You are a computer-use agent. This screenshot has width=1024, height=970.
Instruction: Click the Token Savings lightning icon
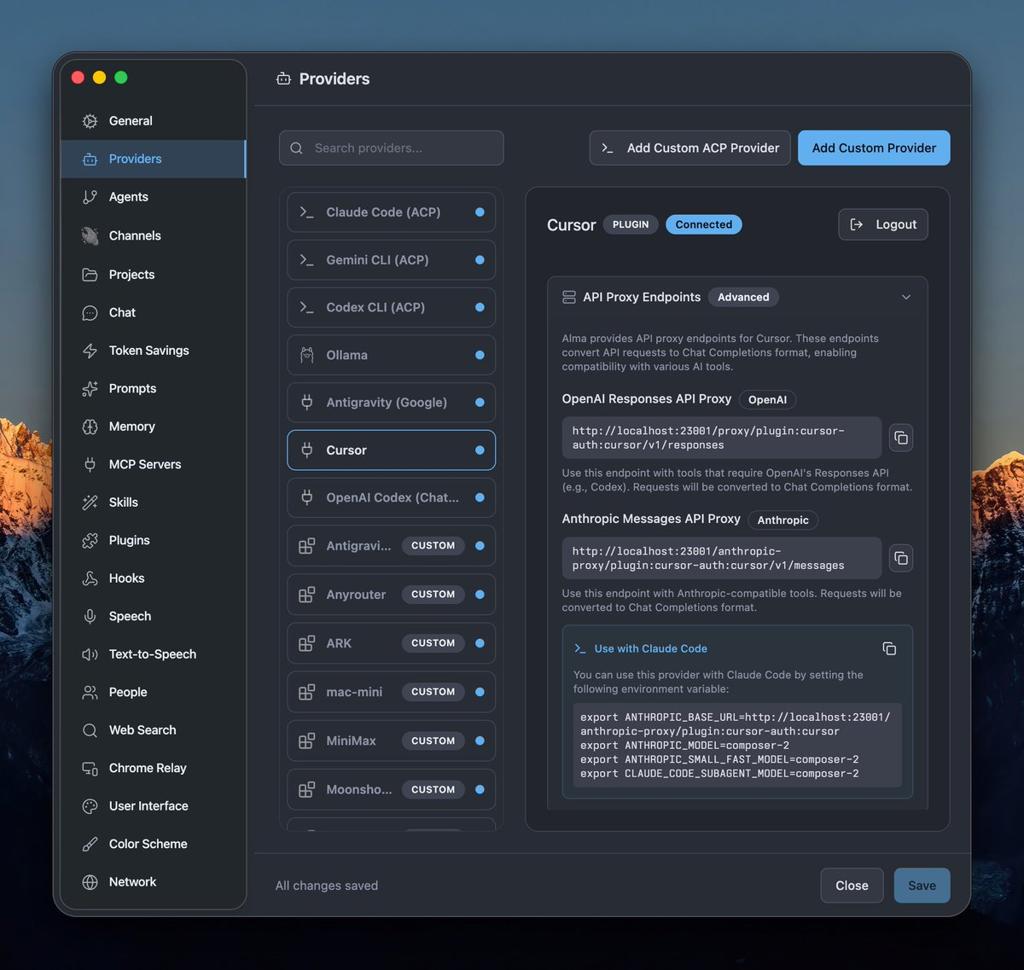tap(90, 351)
